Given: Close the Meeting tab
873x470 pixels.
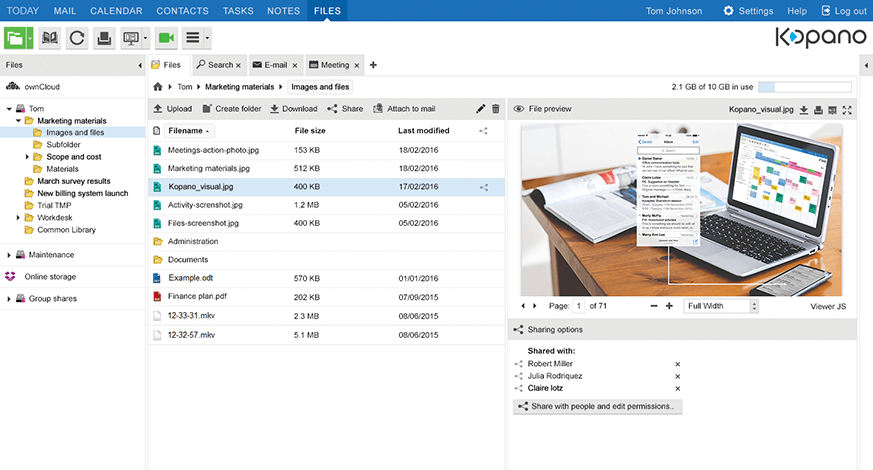Looking at the screenshot, I should point(356,65).
